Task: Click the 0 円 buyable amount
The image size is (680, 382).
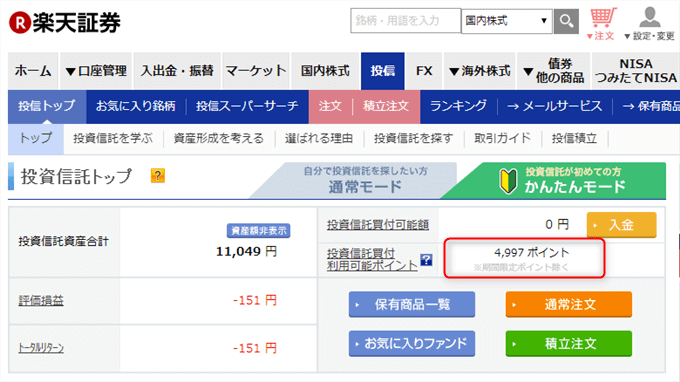Action: click(x=556, y=225)
